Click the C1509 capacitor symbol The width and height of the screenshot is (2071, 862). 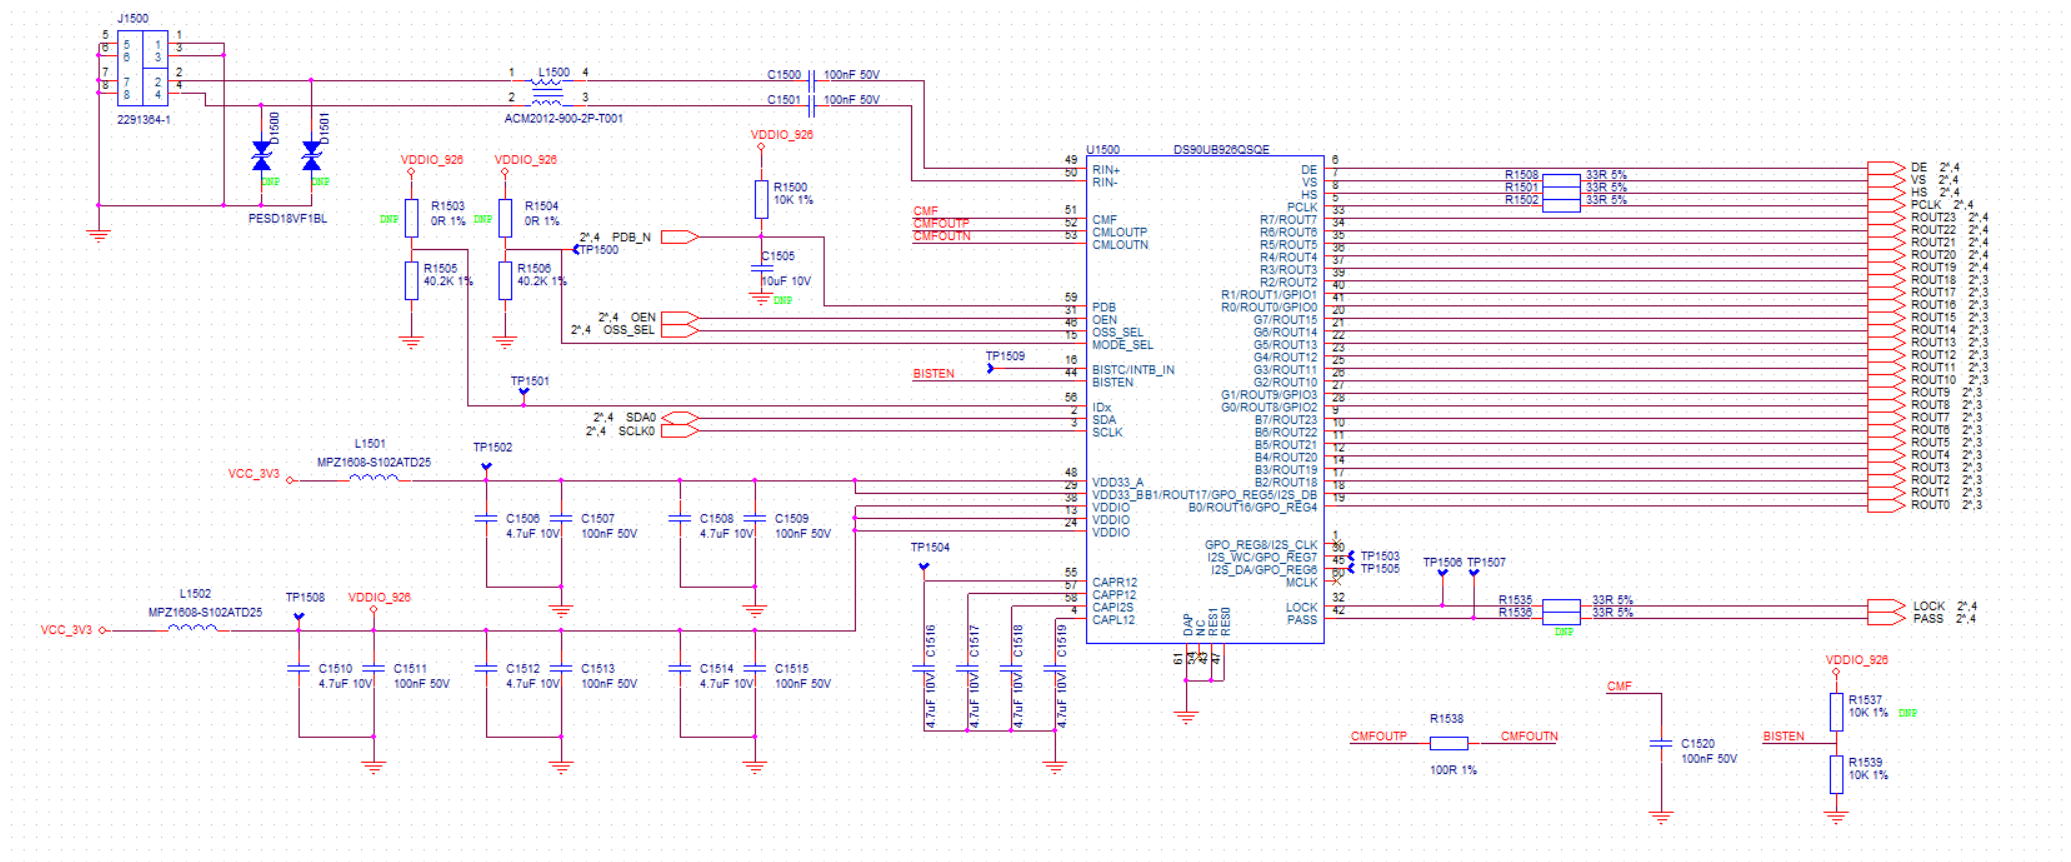pos(755,518)
